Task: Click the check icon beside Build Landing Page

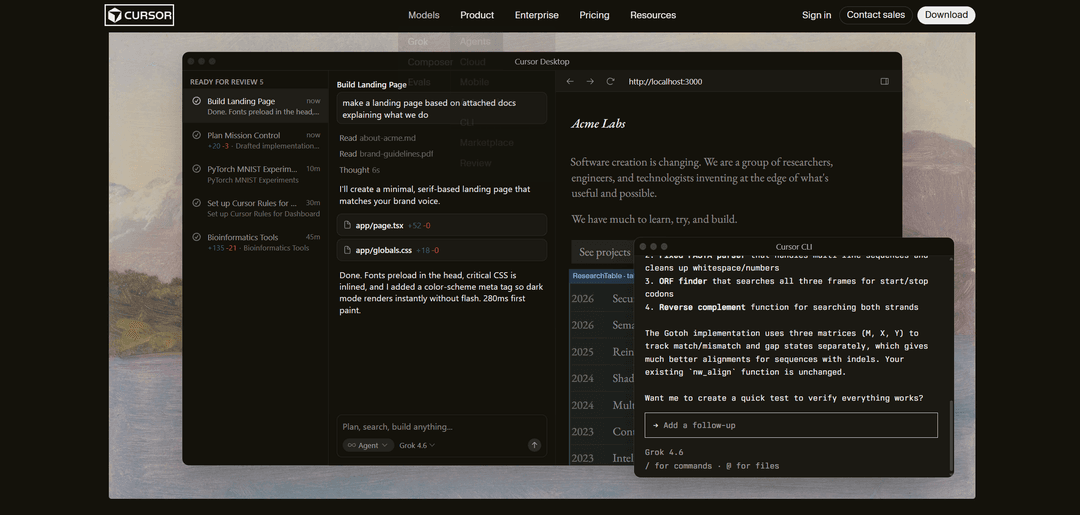Action: [x=196, y=101]
